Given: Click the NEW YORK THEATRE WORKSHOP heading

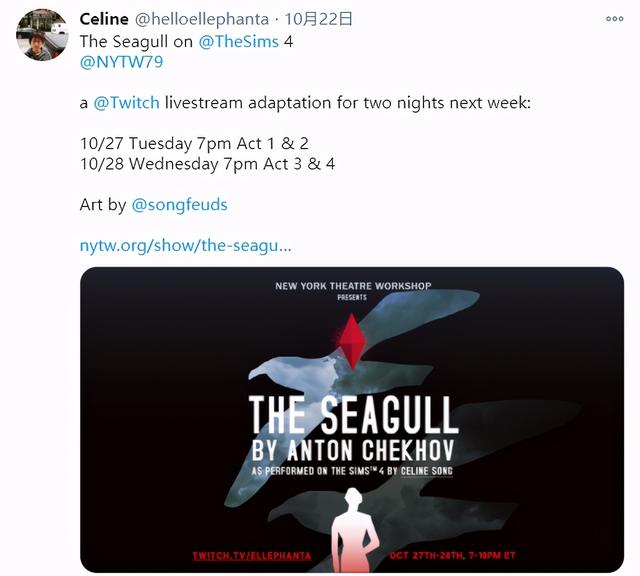Looking at the screenshot, I should (x=353, y=286).
